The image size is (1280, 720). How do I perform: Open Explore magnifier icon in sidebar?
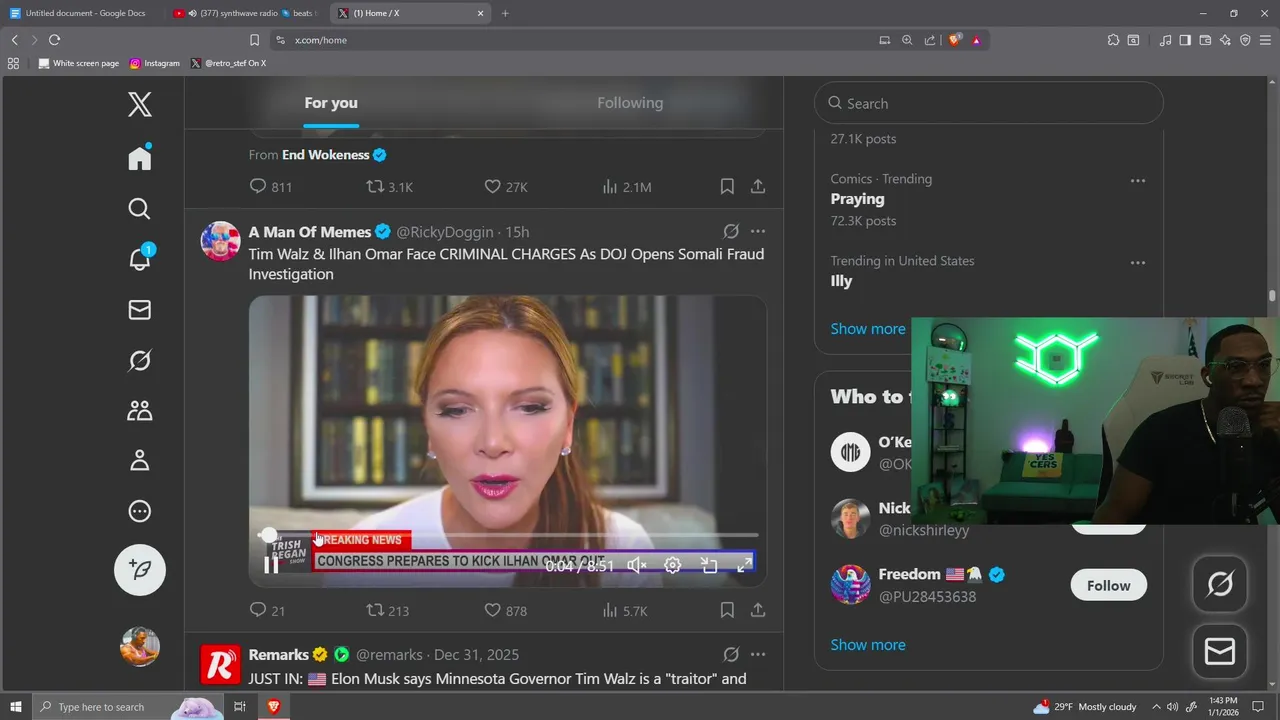tap(140, 208)
